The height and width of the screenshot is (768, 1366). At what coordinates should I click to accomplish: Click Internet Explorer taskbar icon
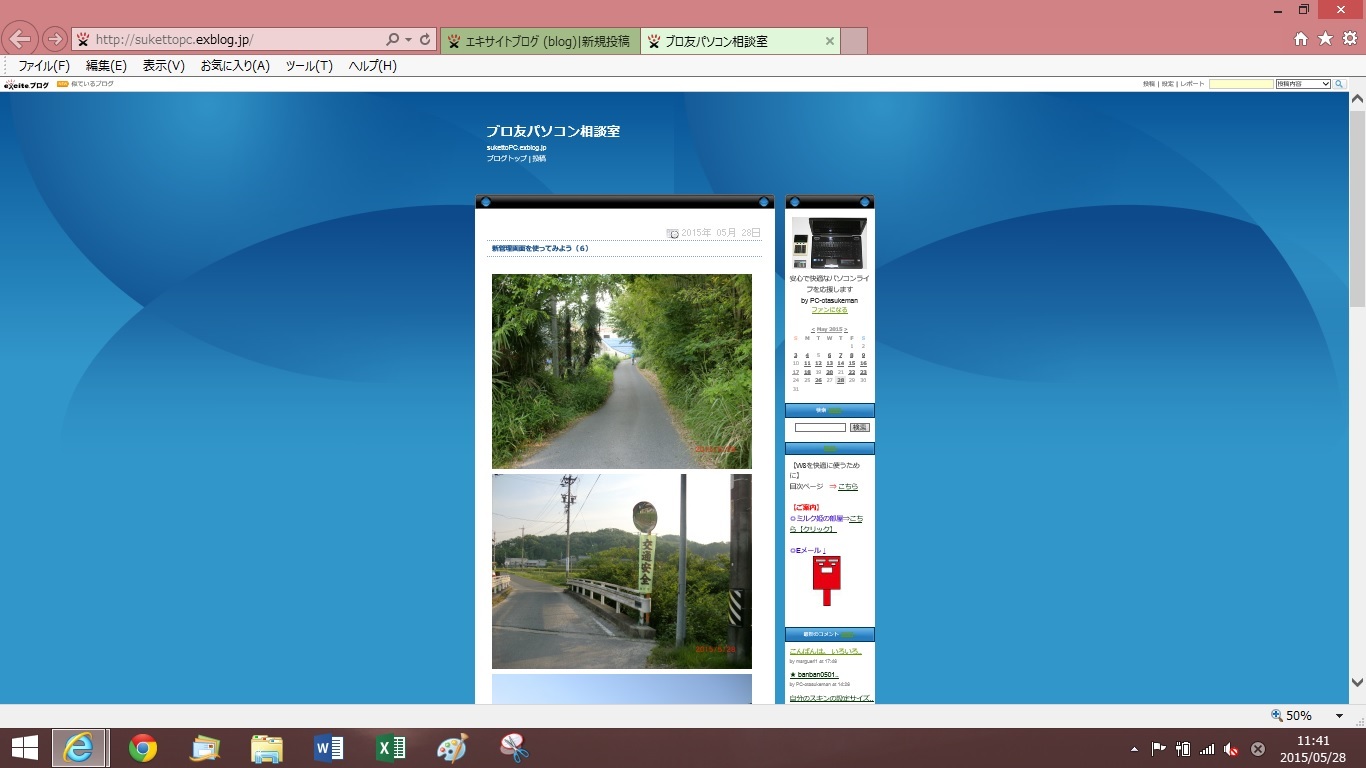coord(79,748)
